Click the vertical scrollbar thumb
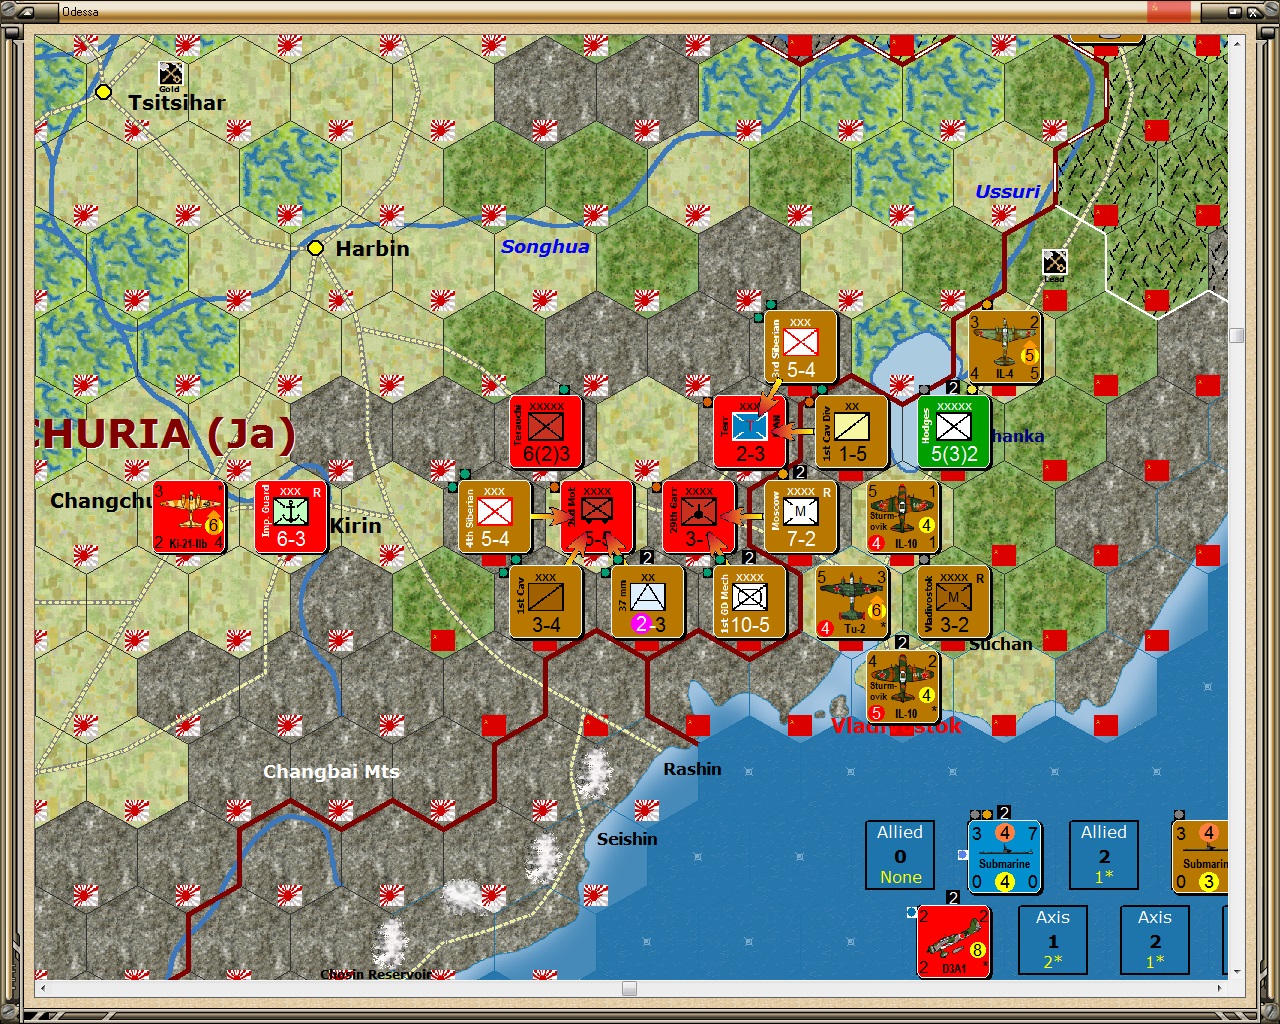 coord(1237,335)
